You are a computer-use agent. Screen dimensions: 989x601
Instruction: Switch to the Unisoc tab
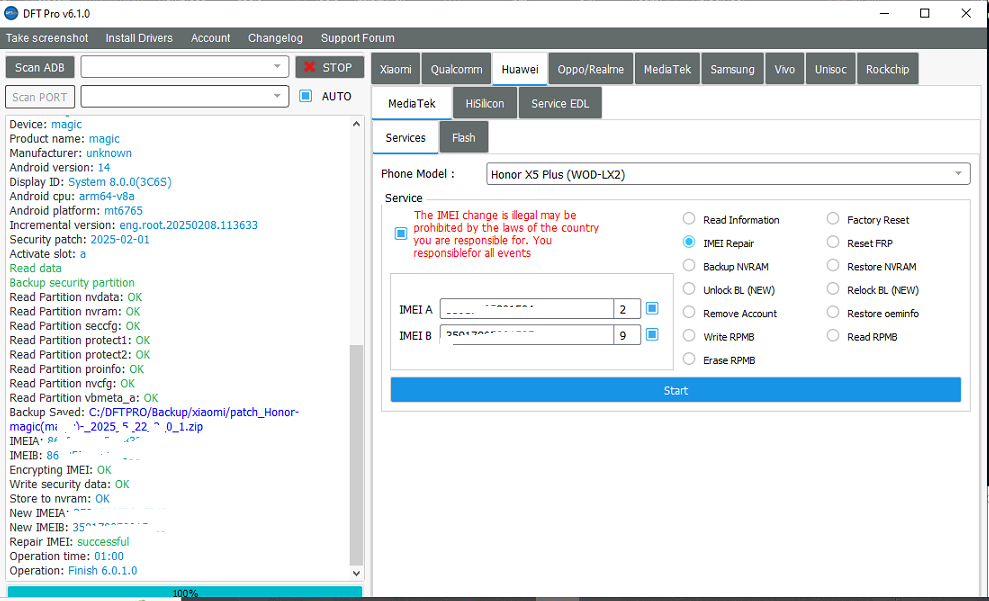tap(830, 69)
